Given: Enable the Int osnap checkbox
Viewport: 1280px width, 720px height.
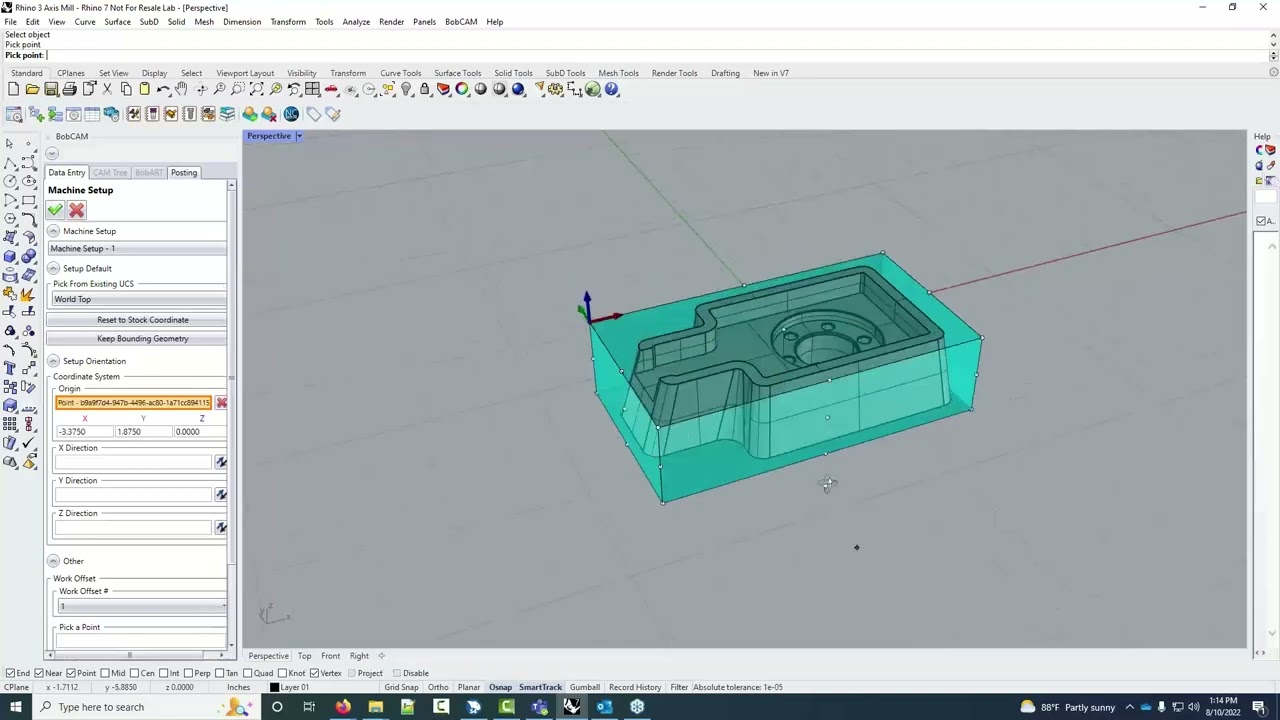Looking at the screenshot, I should (163, 673).
